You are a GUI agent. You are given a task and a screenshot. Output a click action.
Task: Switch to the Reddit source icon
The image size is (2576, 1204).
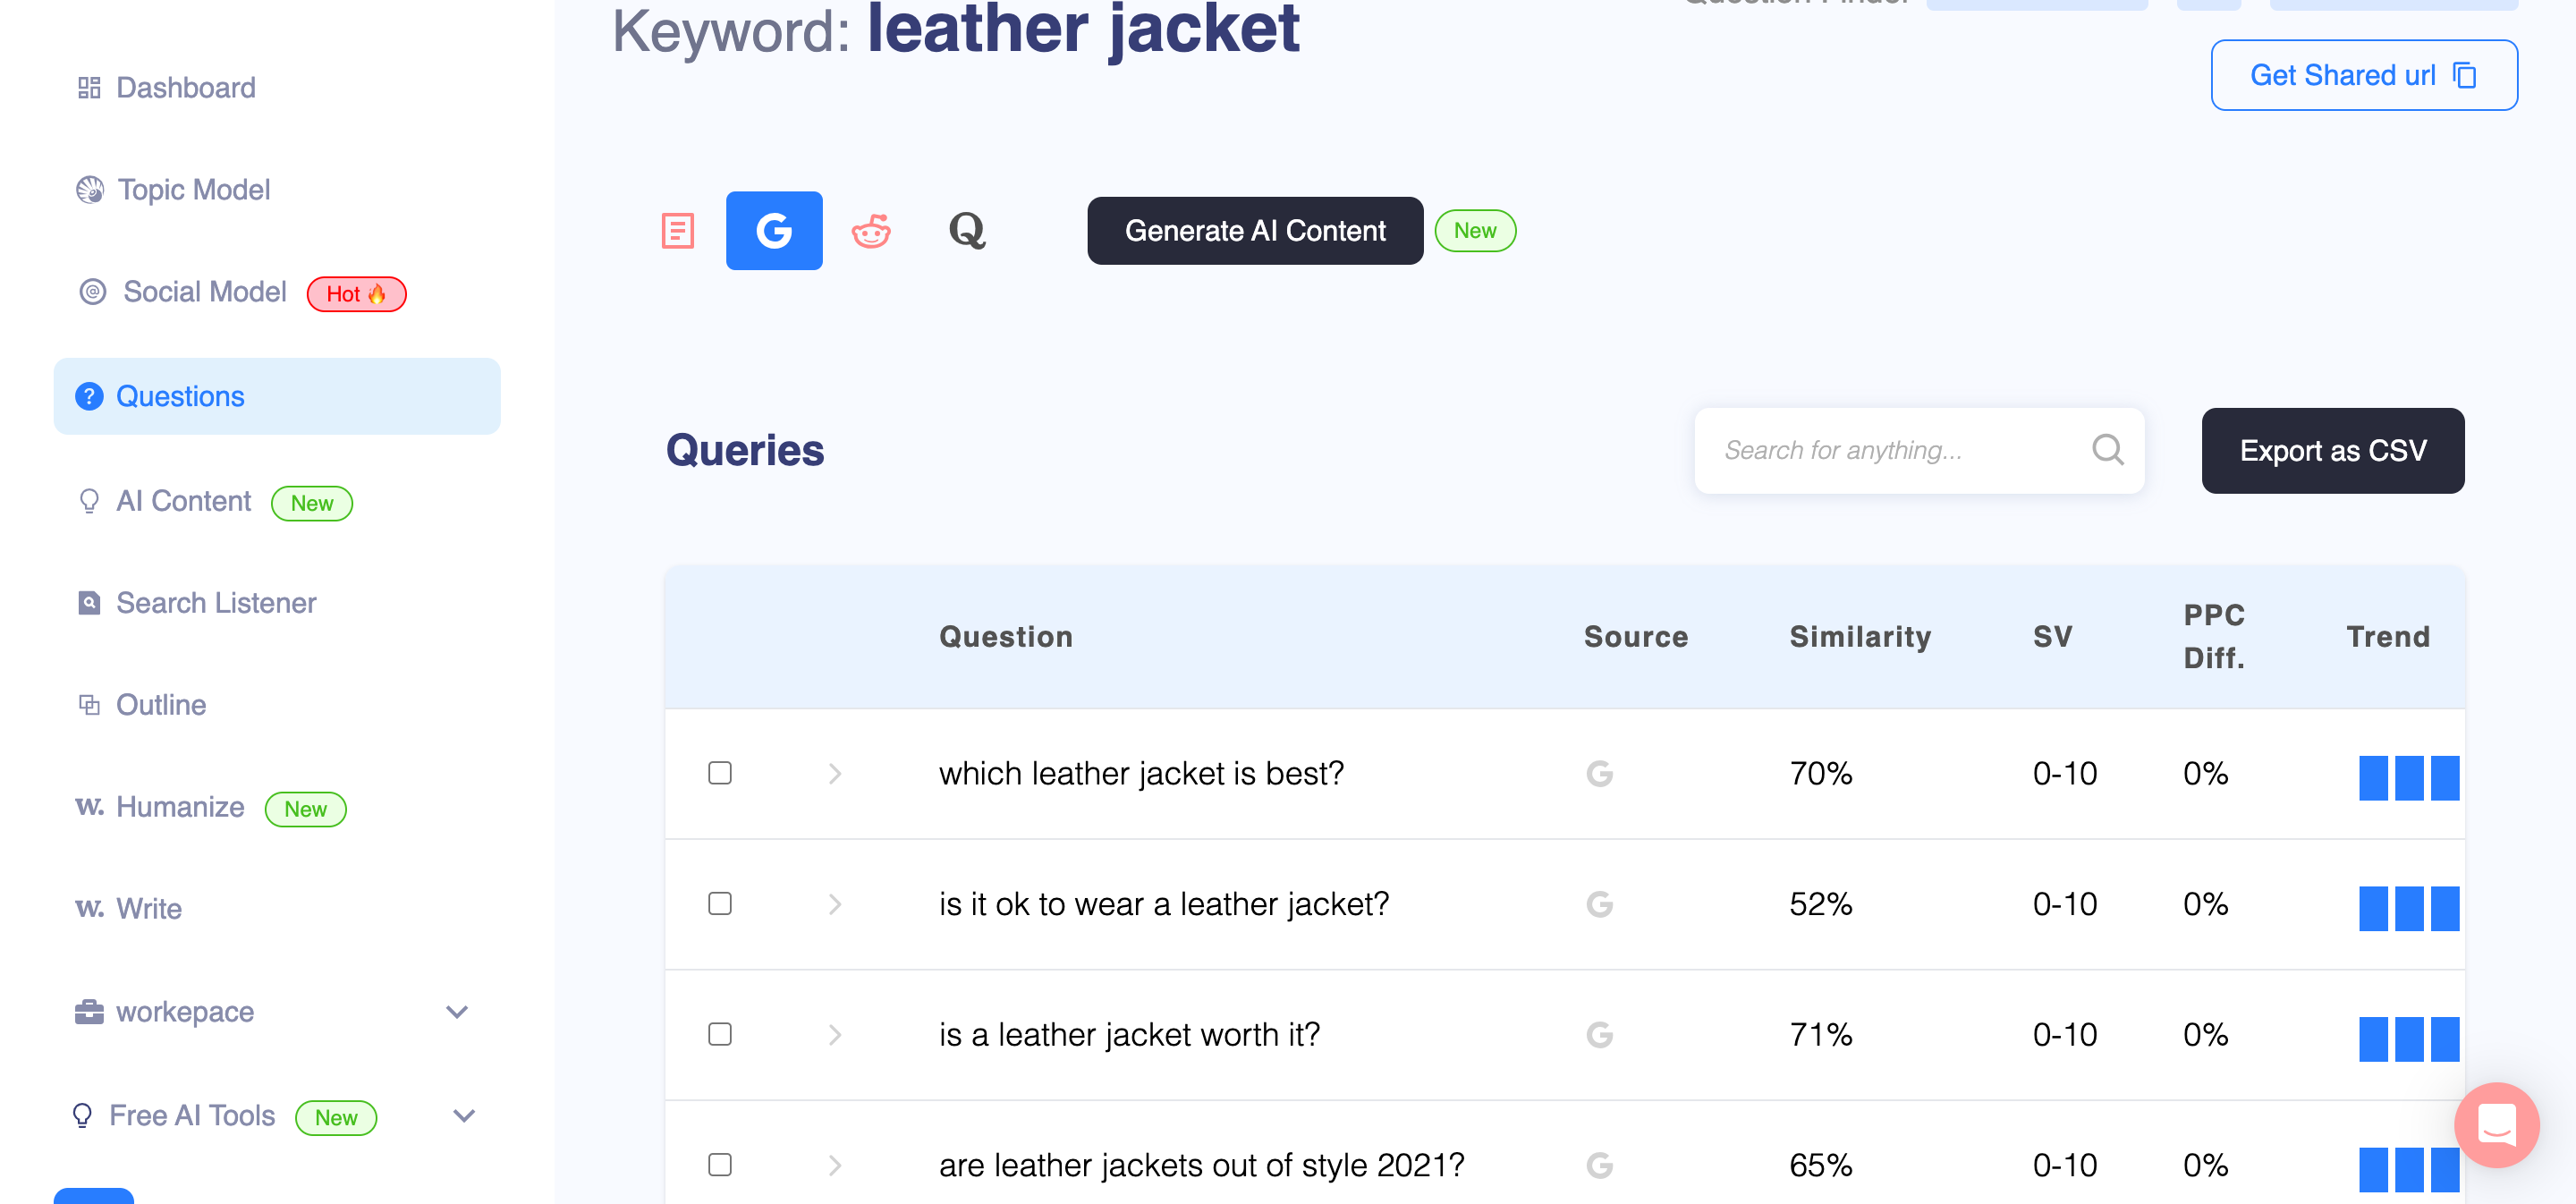pos(871,231)
